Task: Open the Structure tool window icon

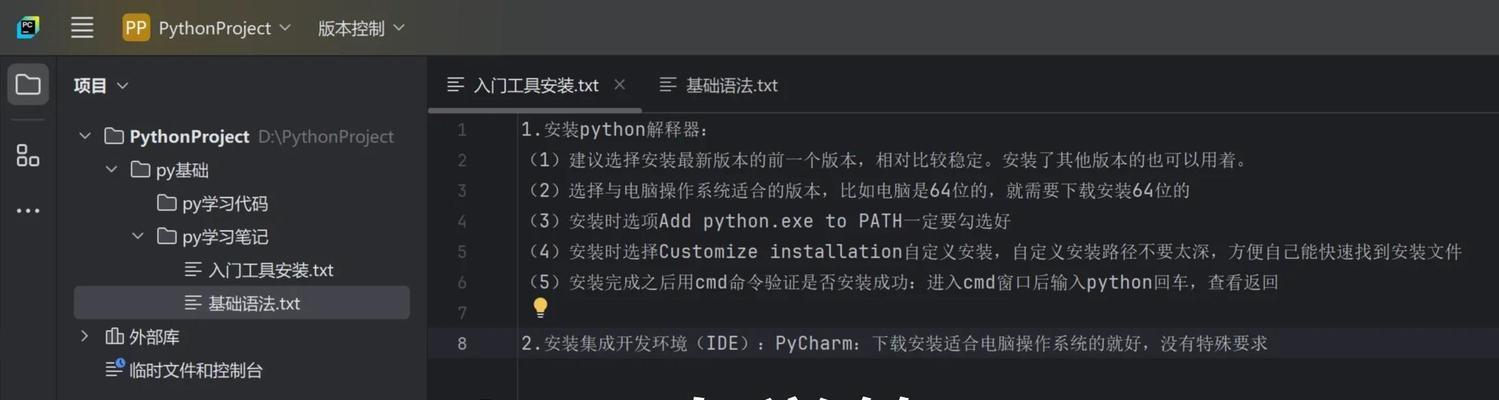Action: (28, 155)
